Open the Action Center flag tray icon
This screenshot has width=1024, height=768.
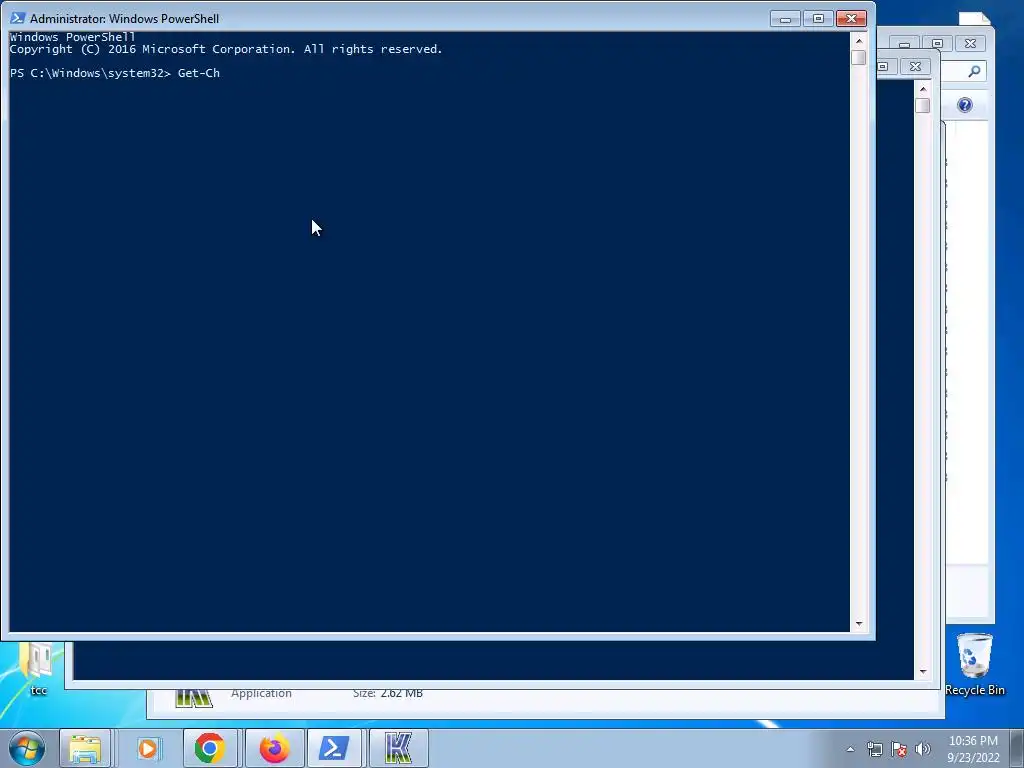[x=899, y=749]
